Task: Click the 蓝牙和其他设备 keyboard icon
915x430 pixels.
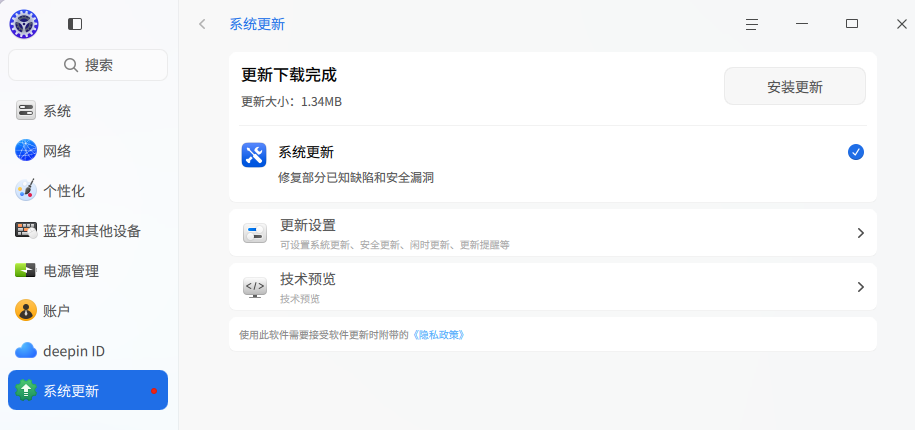Action: 26,230
